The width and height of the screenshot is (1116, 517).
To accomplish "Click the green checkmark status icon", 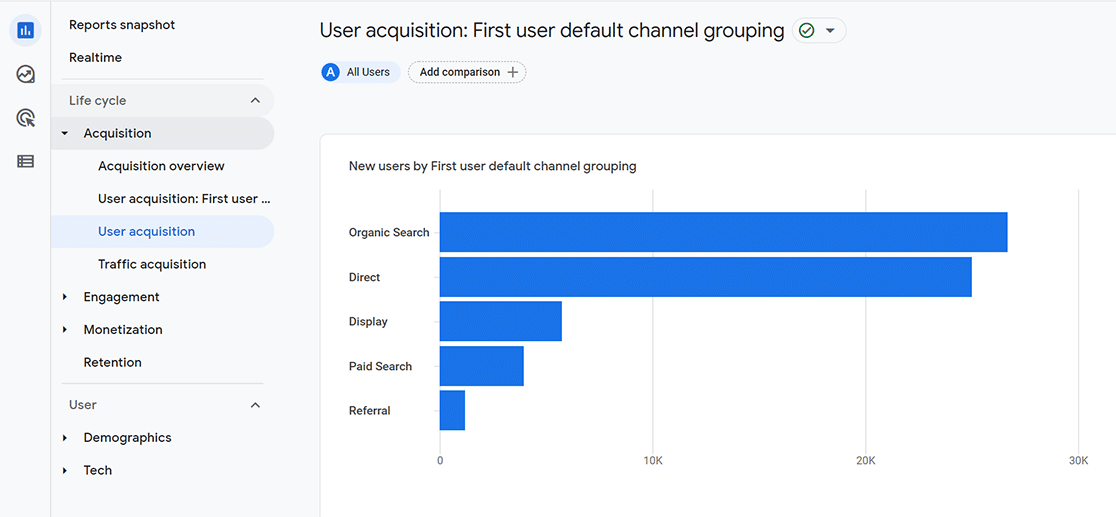I will pyautogui.click(x=806, y=31).
